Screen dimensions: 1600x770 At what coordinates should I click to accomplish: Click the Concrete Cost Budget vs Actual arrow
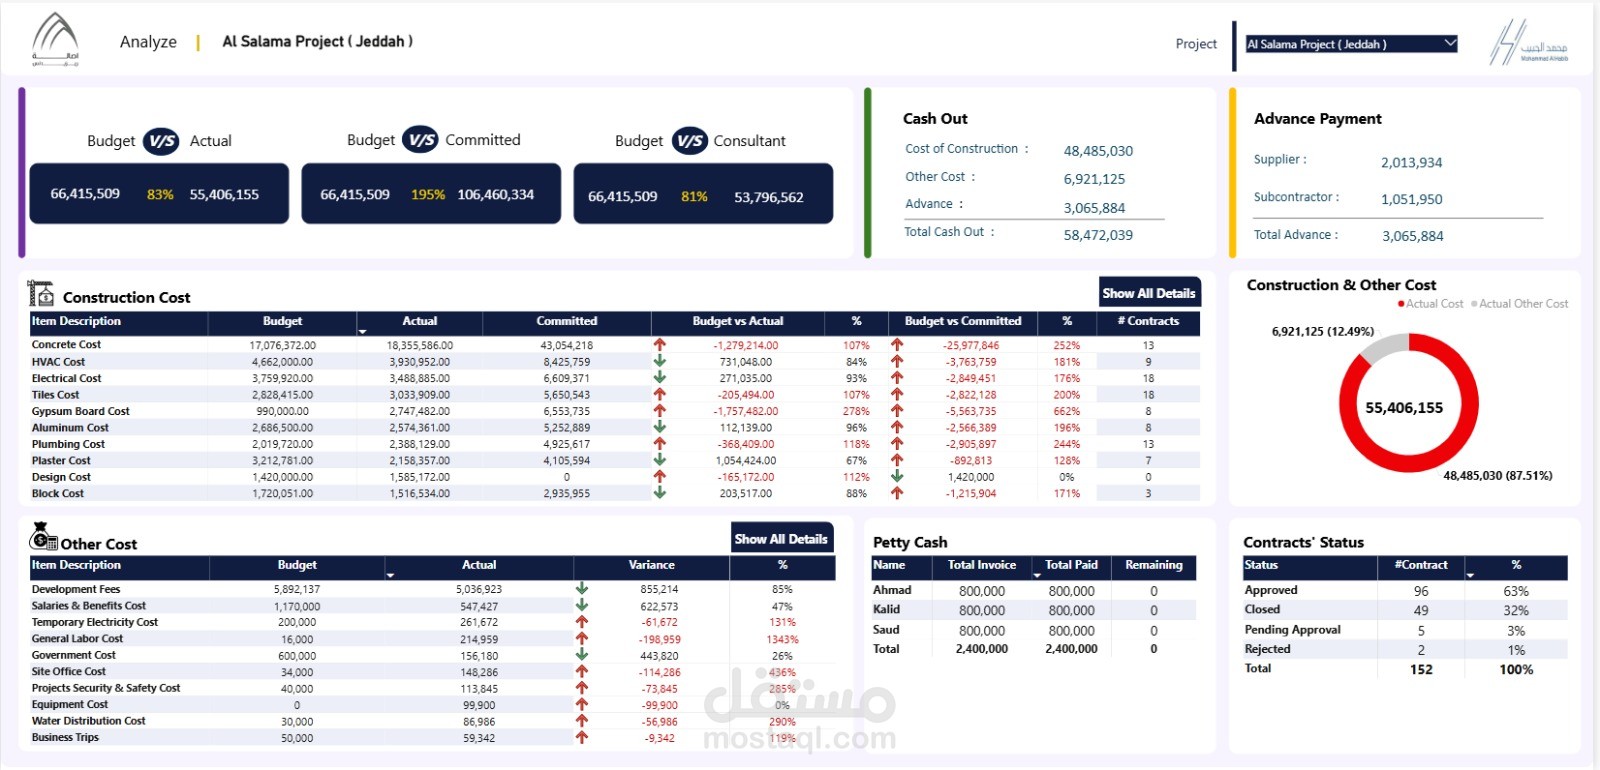pyautogui.click(x=660, y=345)
